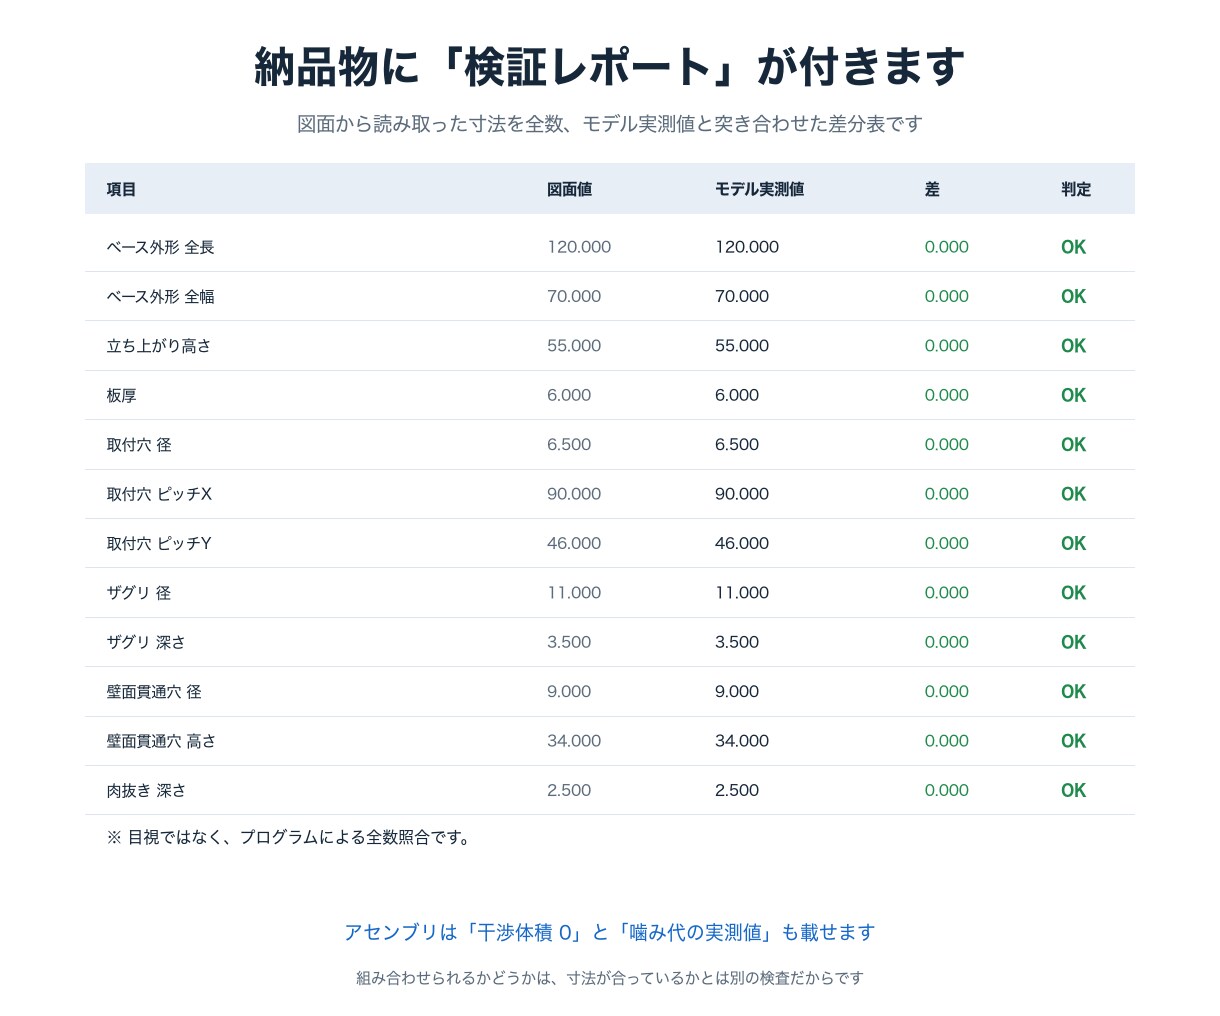Click the OK verdict for 取付穴 ピッチY
Screen dimensions: 1220x1016
point(1074,543)
